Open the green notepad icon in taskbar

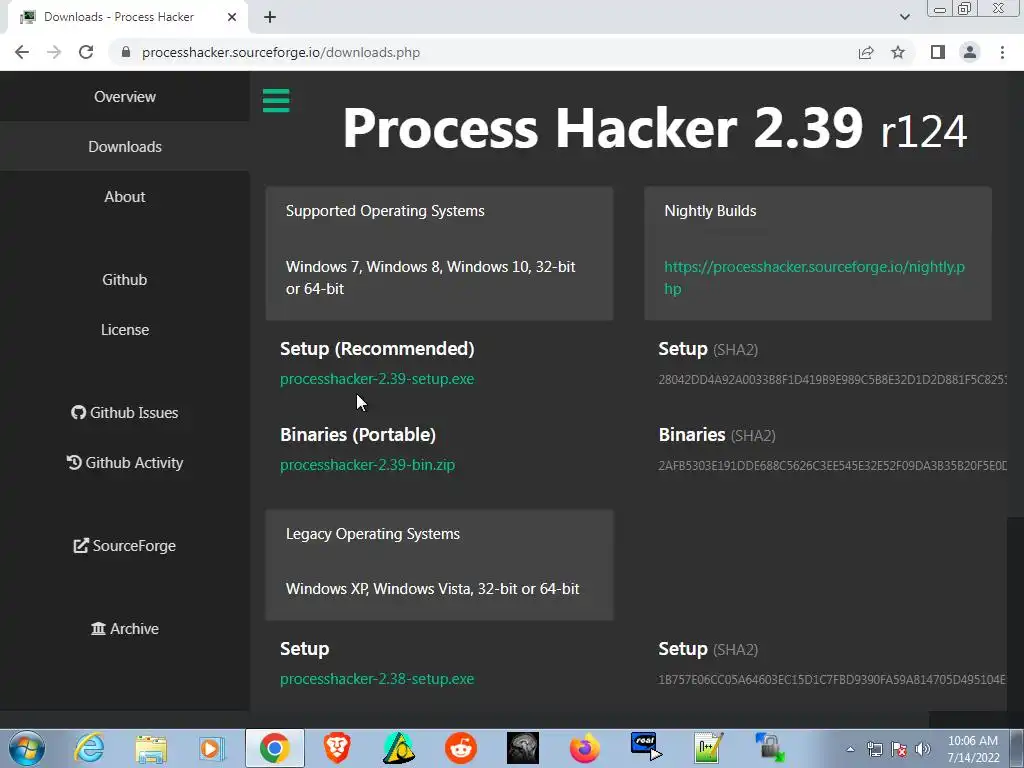point(708,748)
